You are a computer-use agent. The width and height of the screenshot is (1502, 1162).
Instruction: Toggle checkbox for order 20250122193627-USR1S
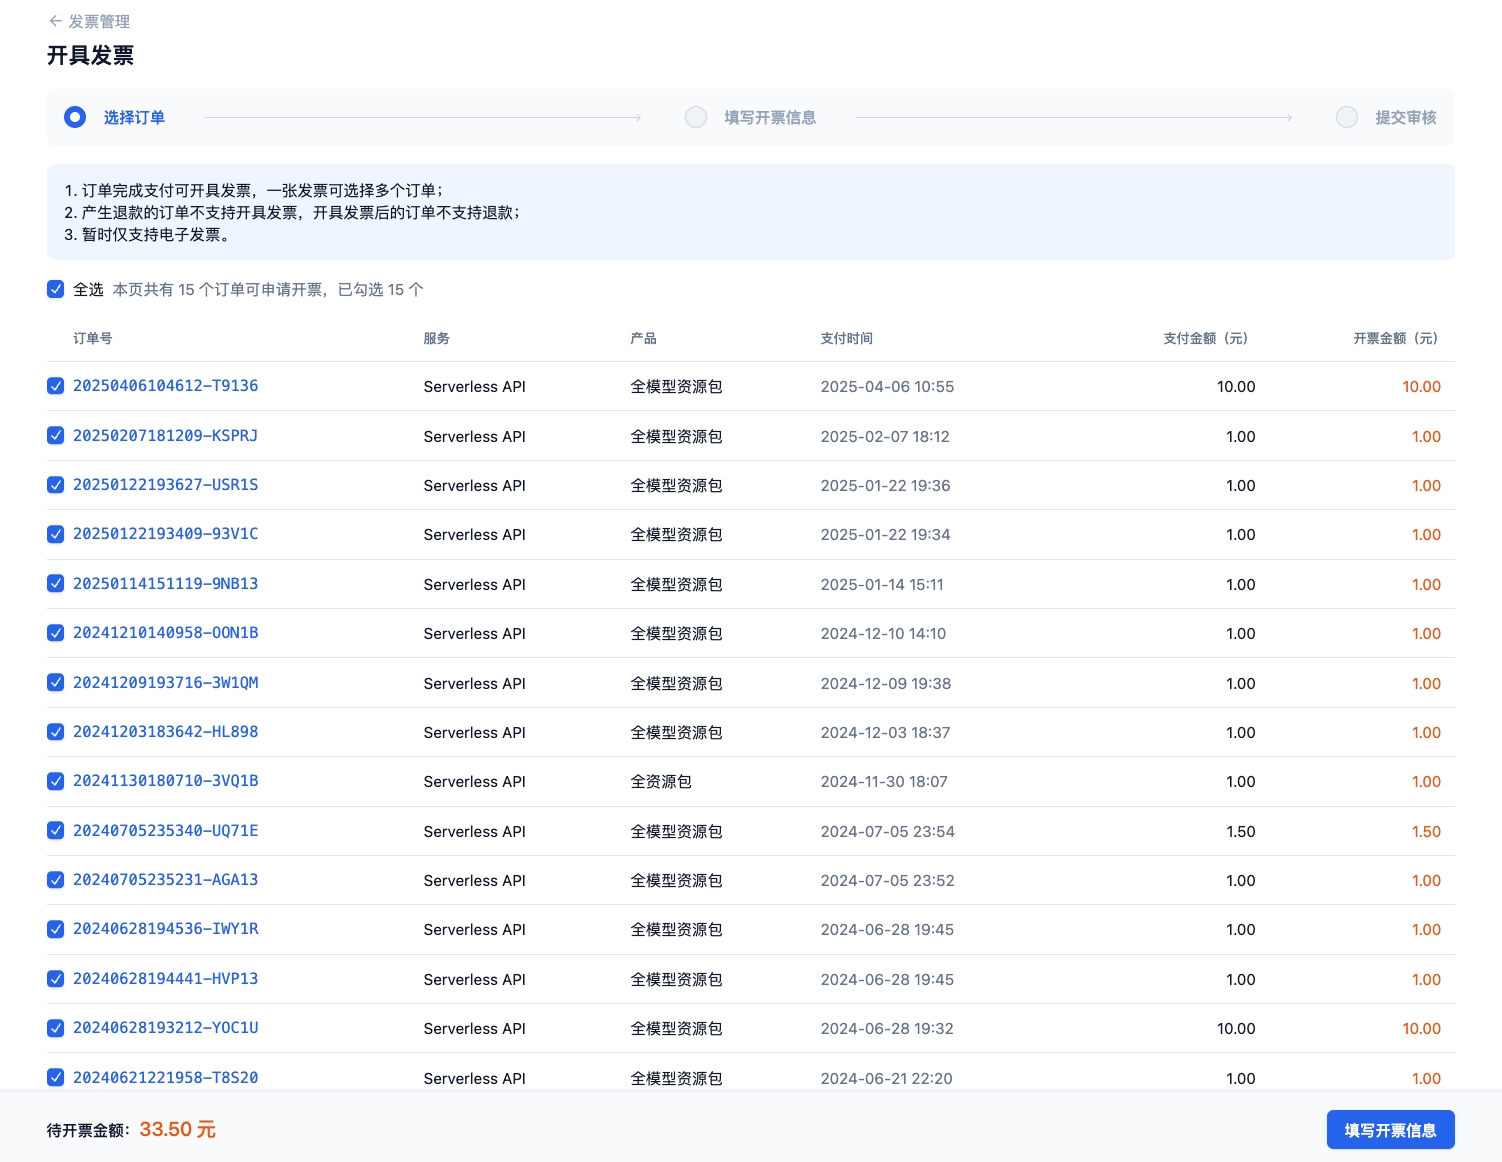point(56,485)
